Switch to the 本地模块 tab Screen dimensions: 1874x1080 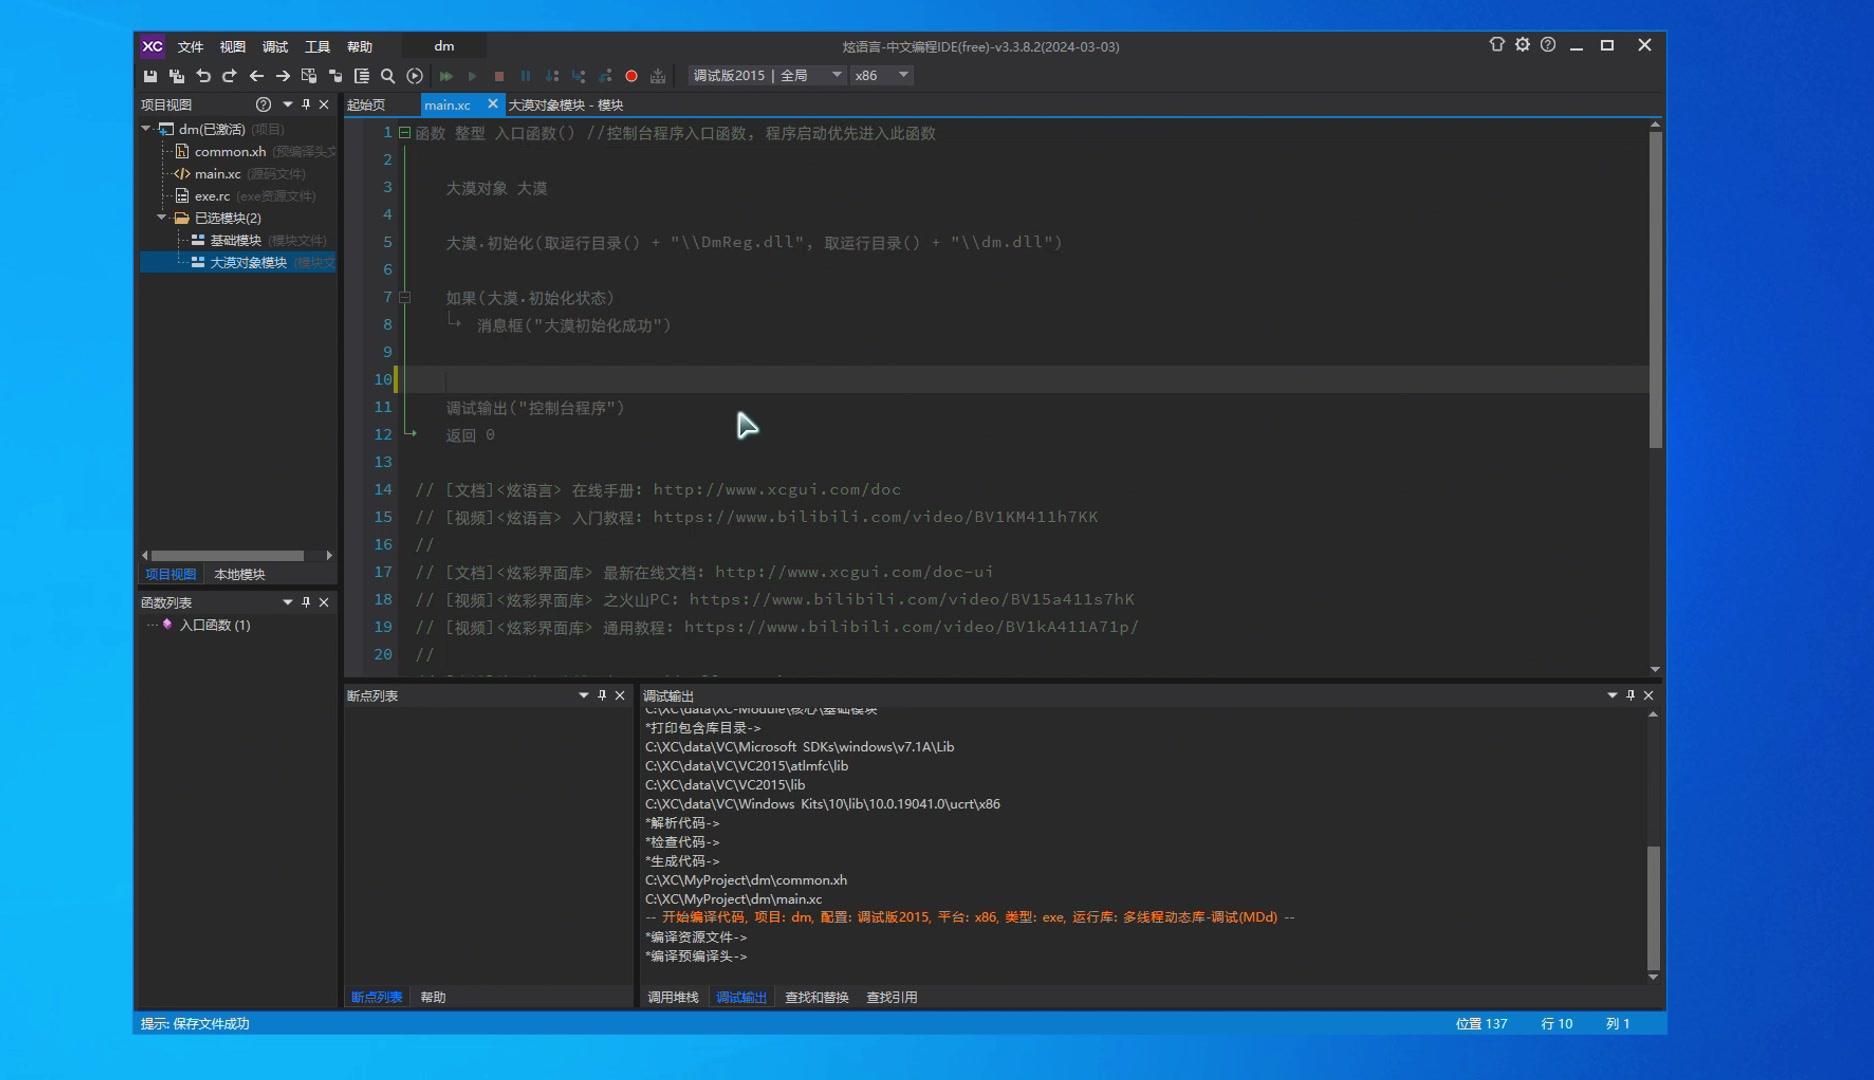coord(239,574)
